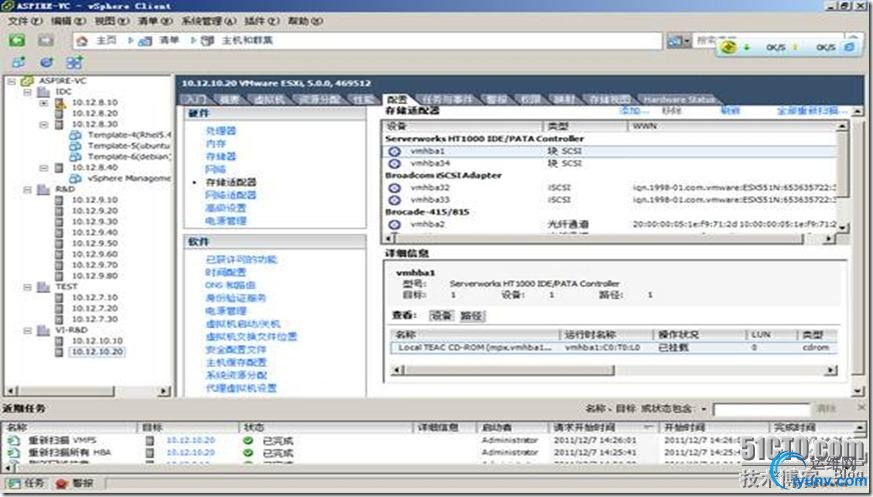Image resolution: width=873 pixels, height=497 pixels.
Task: Click the 全部重新扫描 link
Action: pyautogui.click(x=812, y=111)
